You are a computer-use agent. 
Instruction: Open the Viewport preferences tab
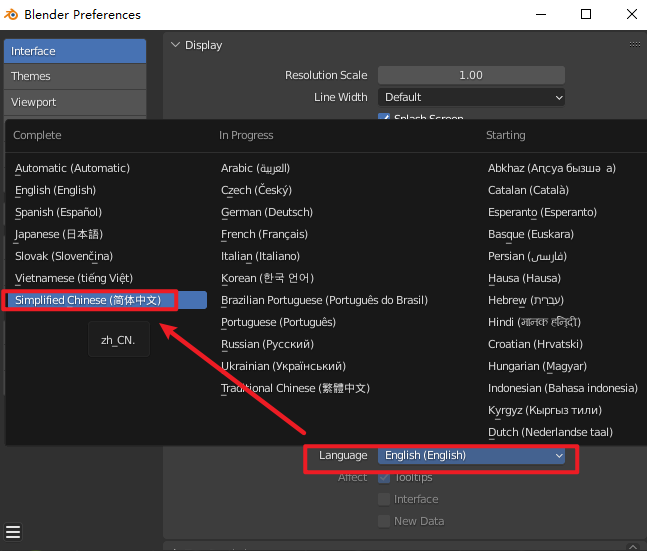coord(74,102)
